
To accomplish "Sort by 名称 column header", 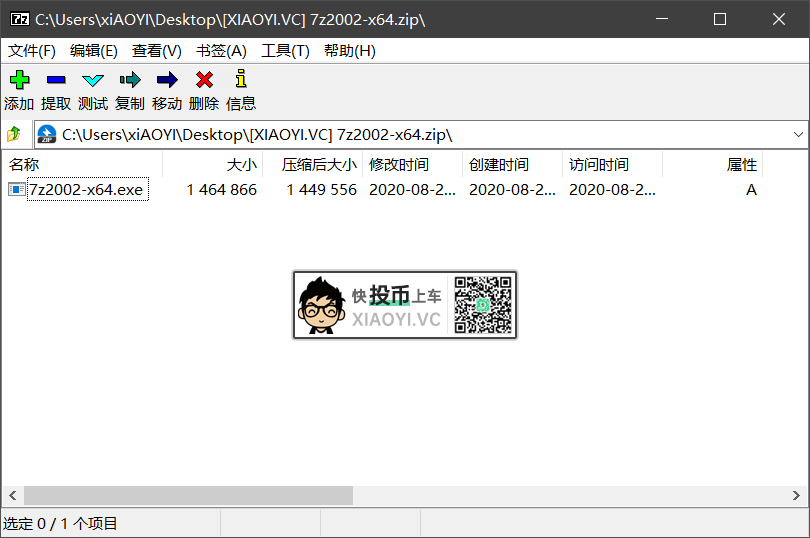I will (x=83, y=164).
